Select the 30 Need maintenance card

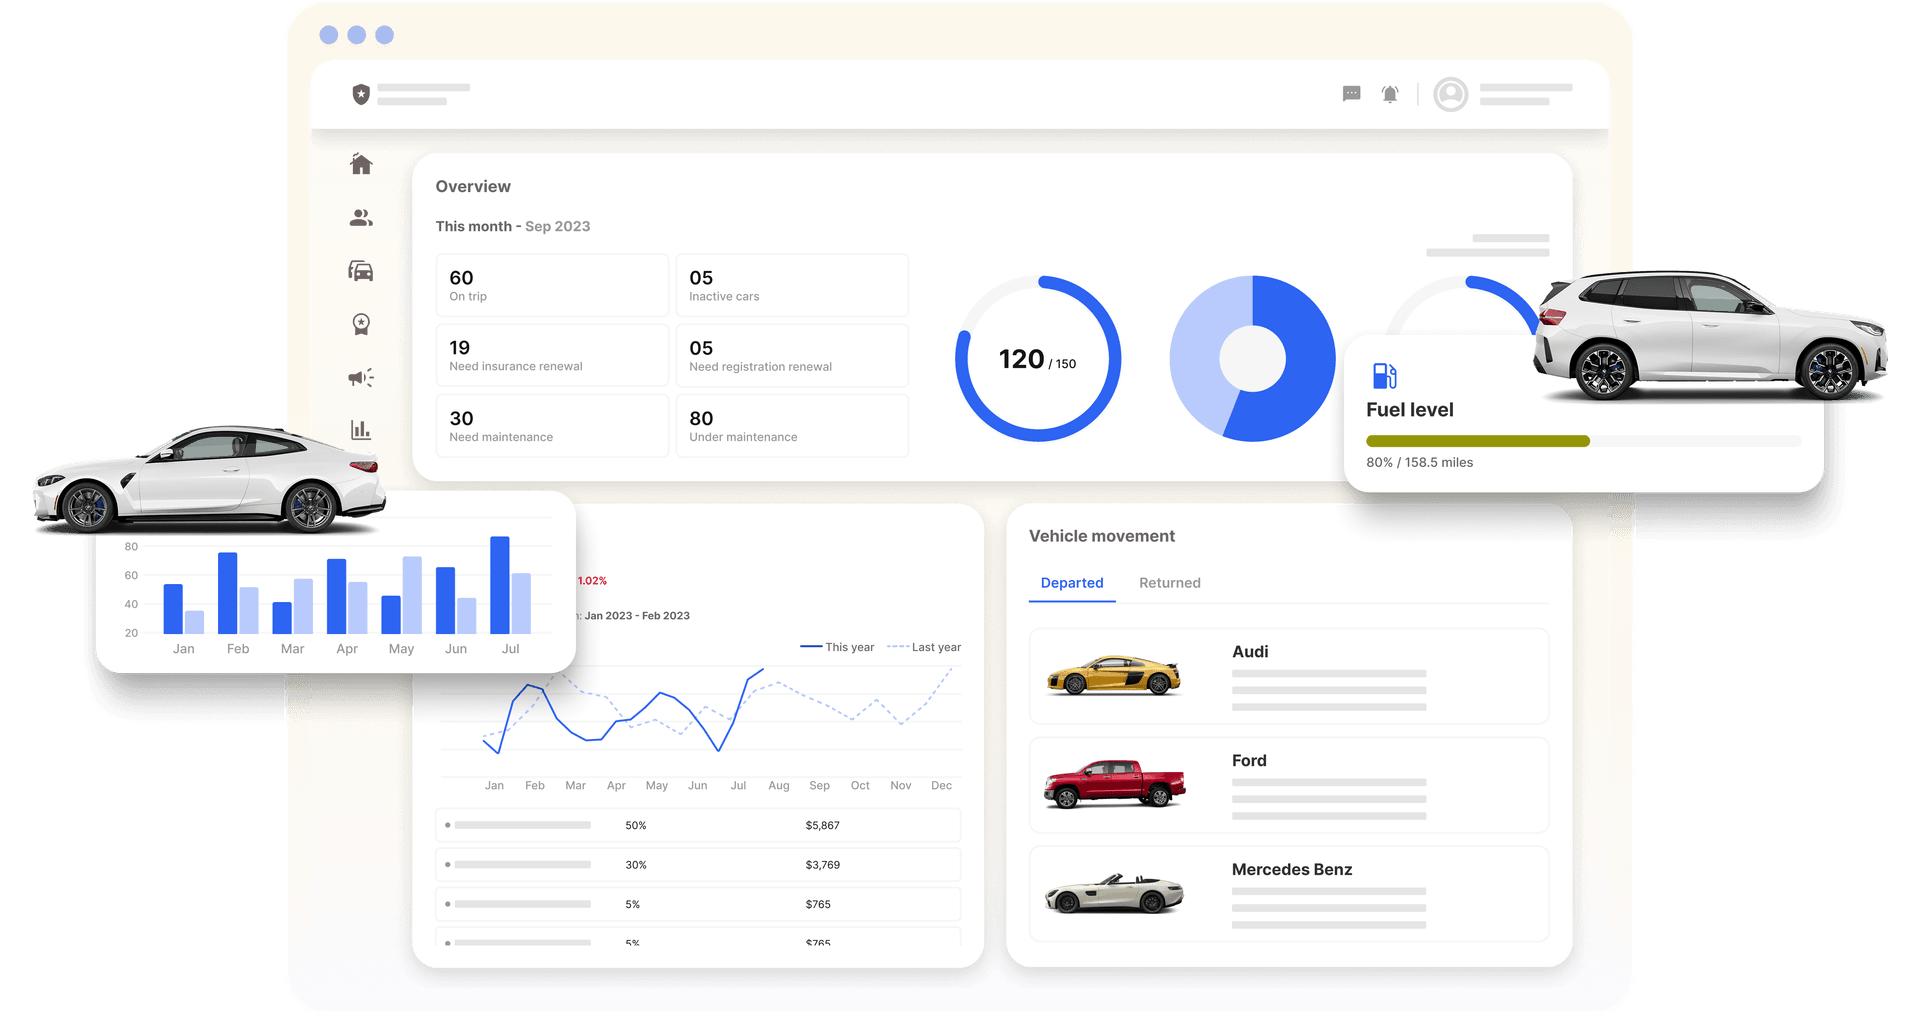click(552, 426)
